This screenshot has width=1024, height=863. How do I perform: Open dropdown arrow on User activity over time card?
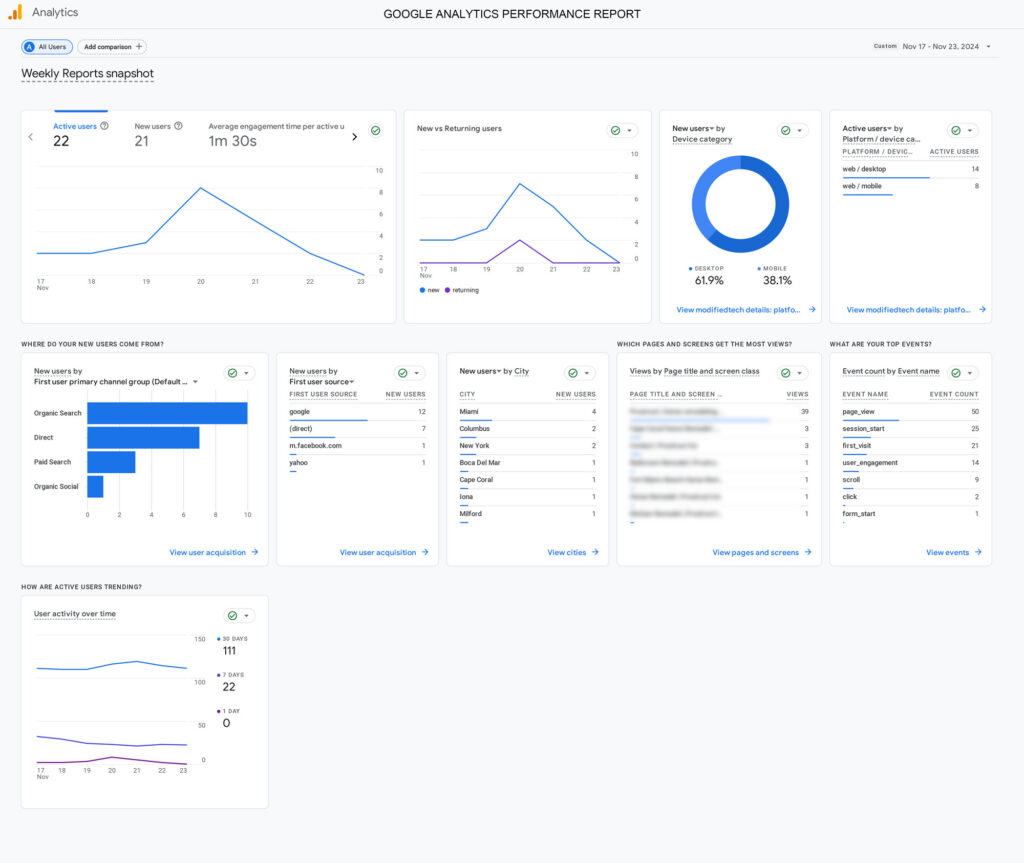[247, 615]
